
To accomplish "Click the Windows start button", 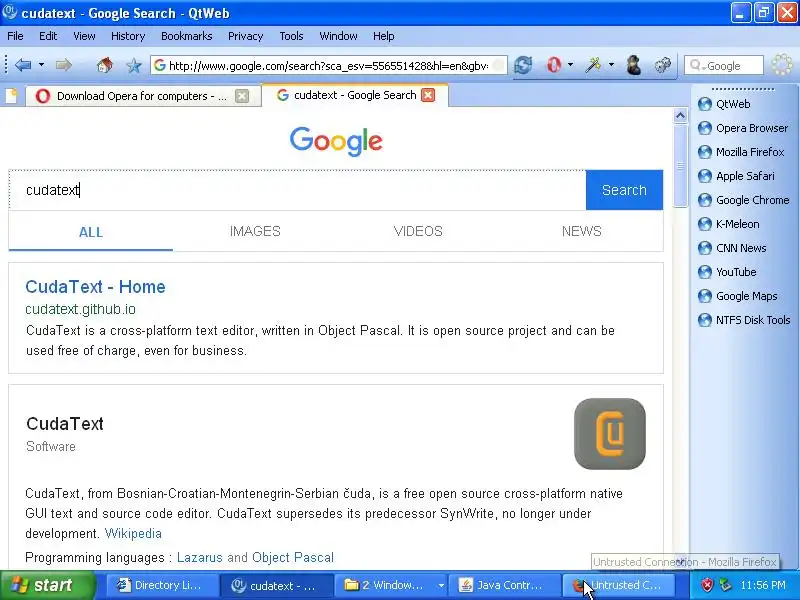I will click(48, 585).
